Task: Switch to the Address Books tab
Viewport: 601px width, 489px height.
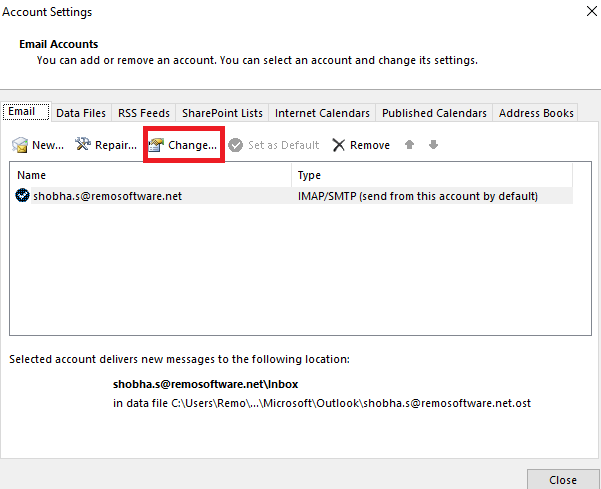Action: [x=536, y=113]
